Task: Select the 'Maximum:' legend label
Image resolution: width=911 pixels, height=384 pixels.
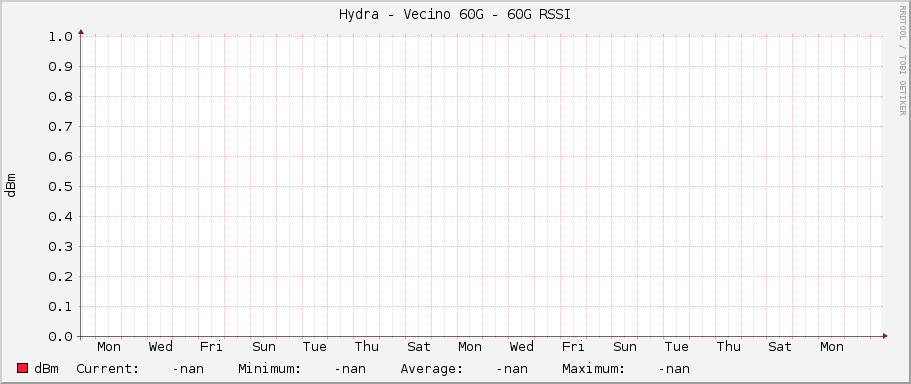Action: pyautogui.click(x=594, y=369)
